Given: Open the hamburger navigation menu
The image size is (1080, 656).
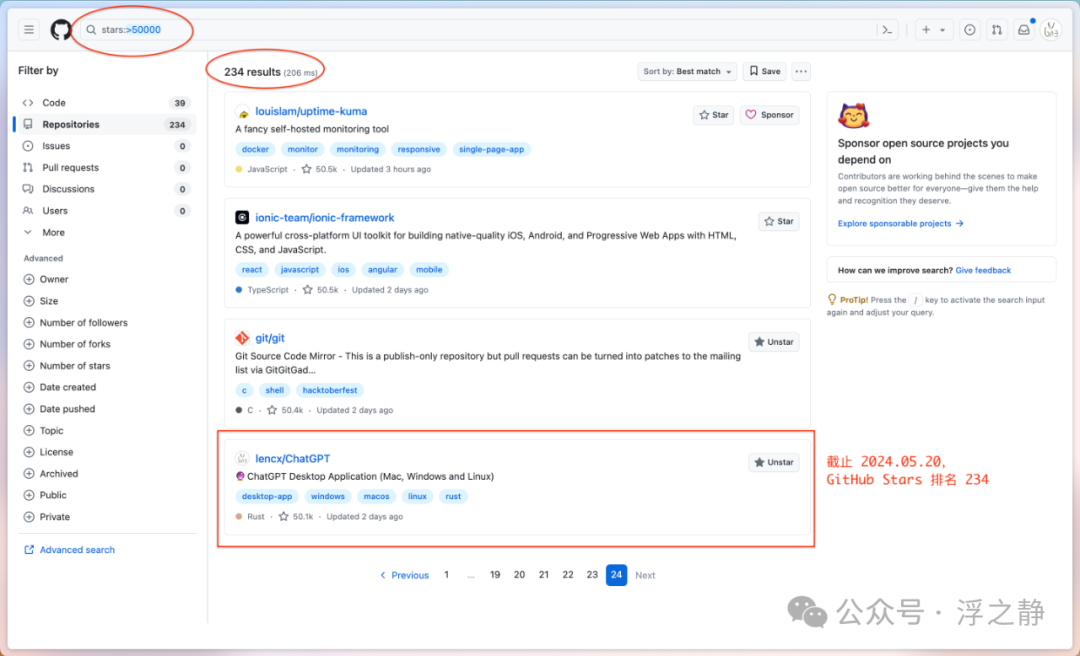Looking at the screenshot, I should (29, 30).
